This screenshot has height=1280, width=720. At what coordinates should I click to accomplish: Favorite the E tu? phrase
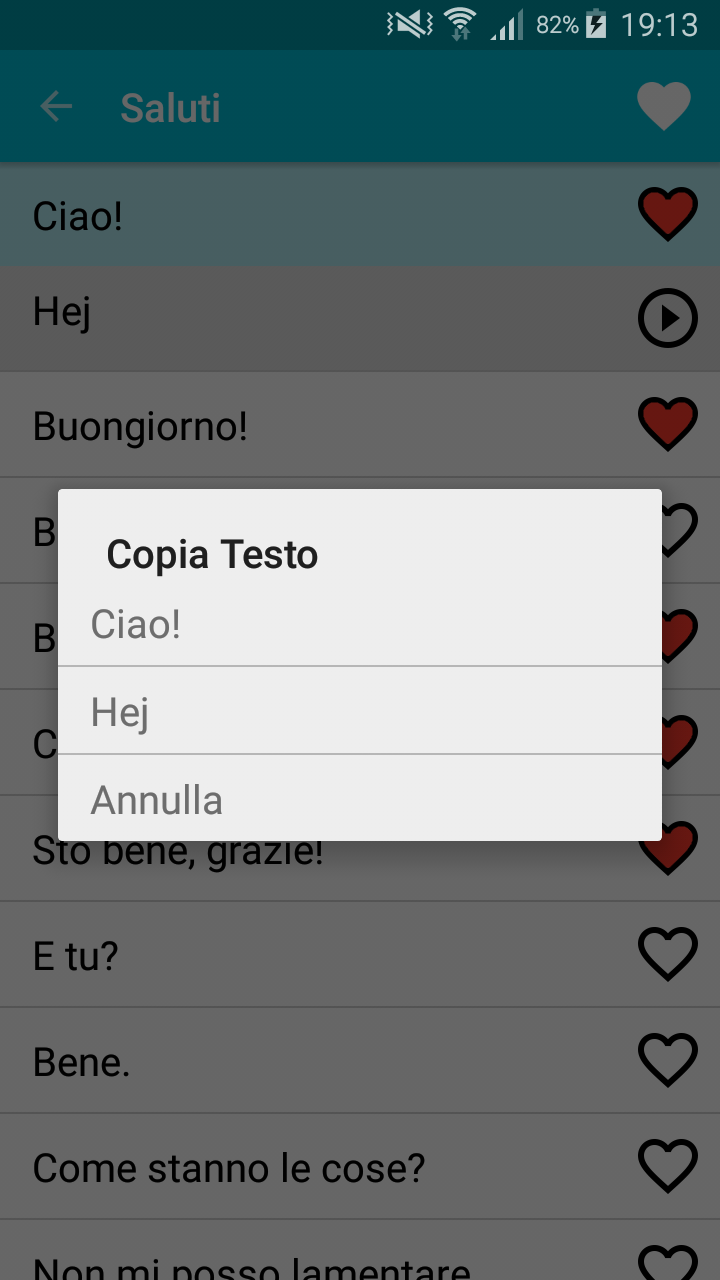667,954
